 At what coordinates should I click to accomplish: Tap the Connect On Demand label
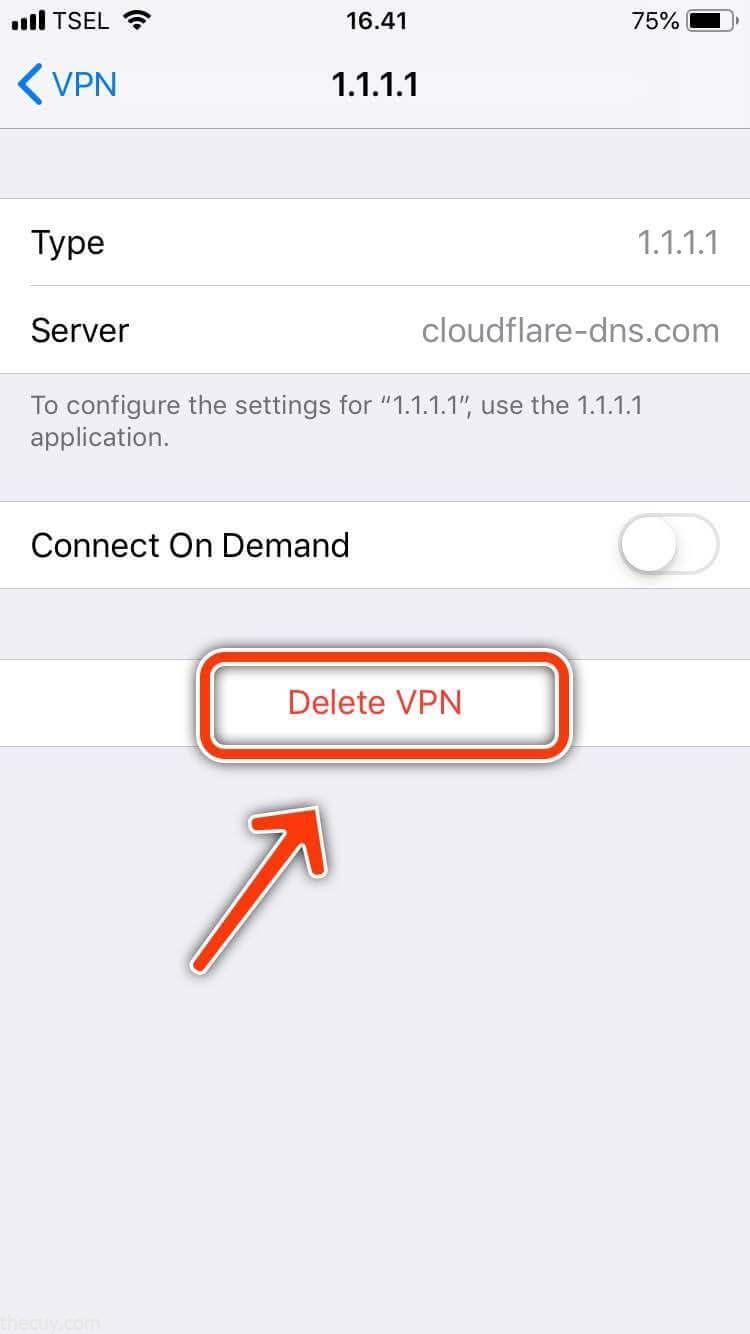coord(190,545)
